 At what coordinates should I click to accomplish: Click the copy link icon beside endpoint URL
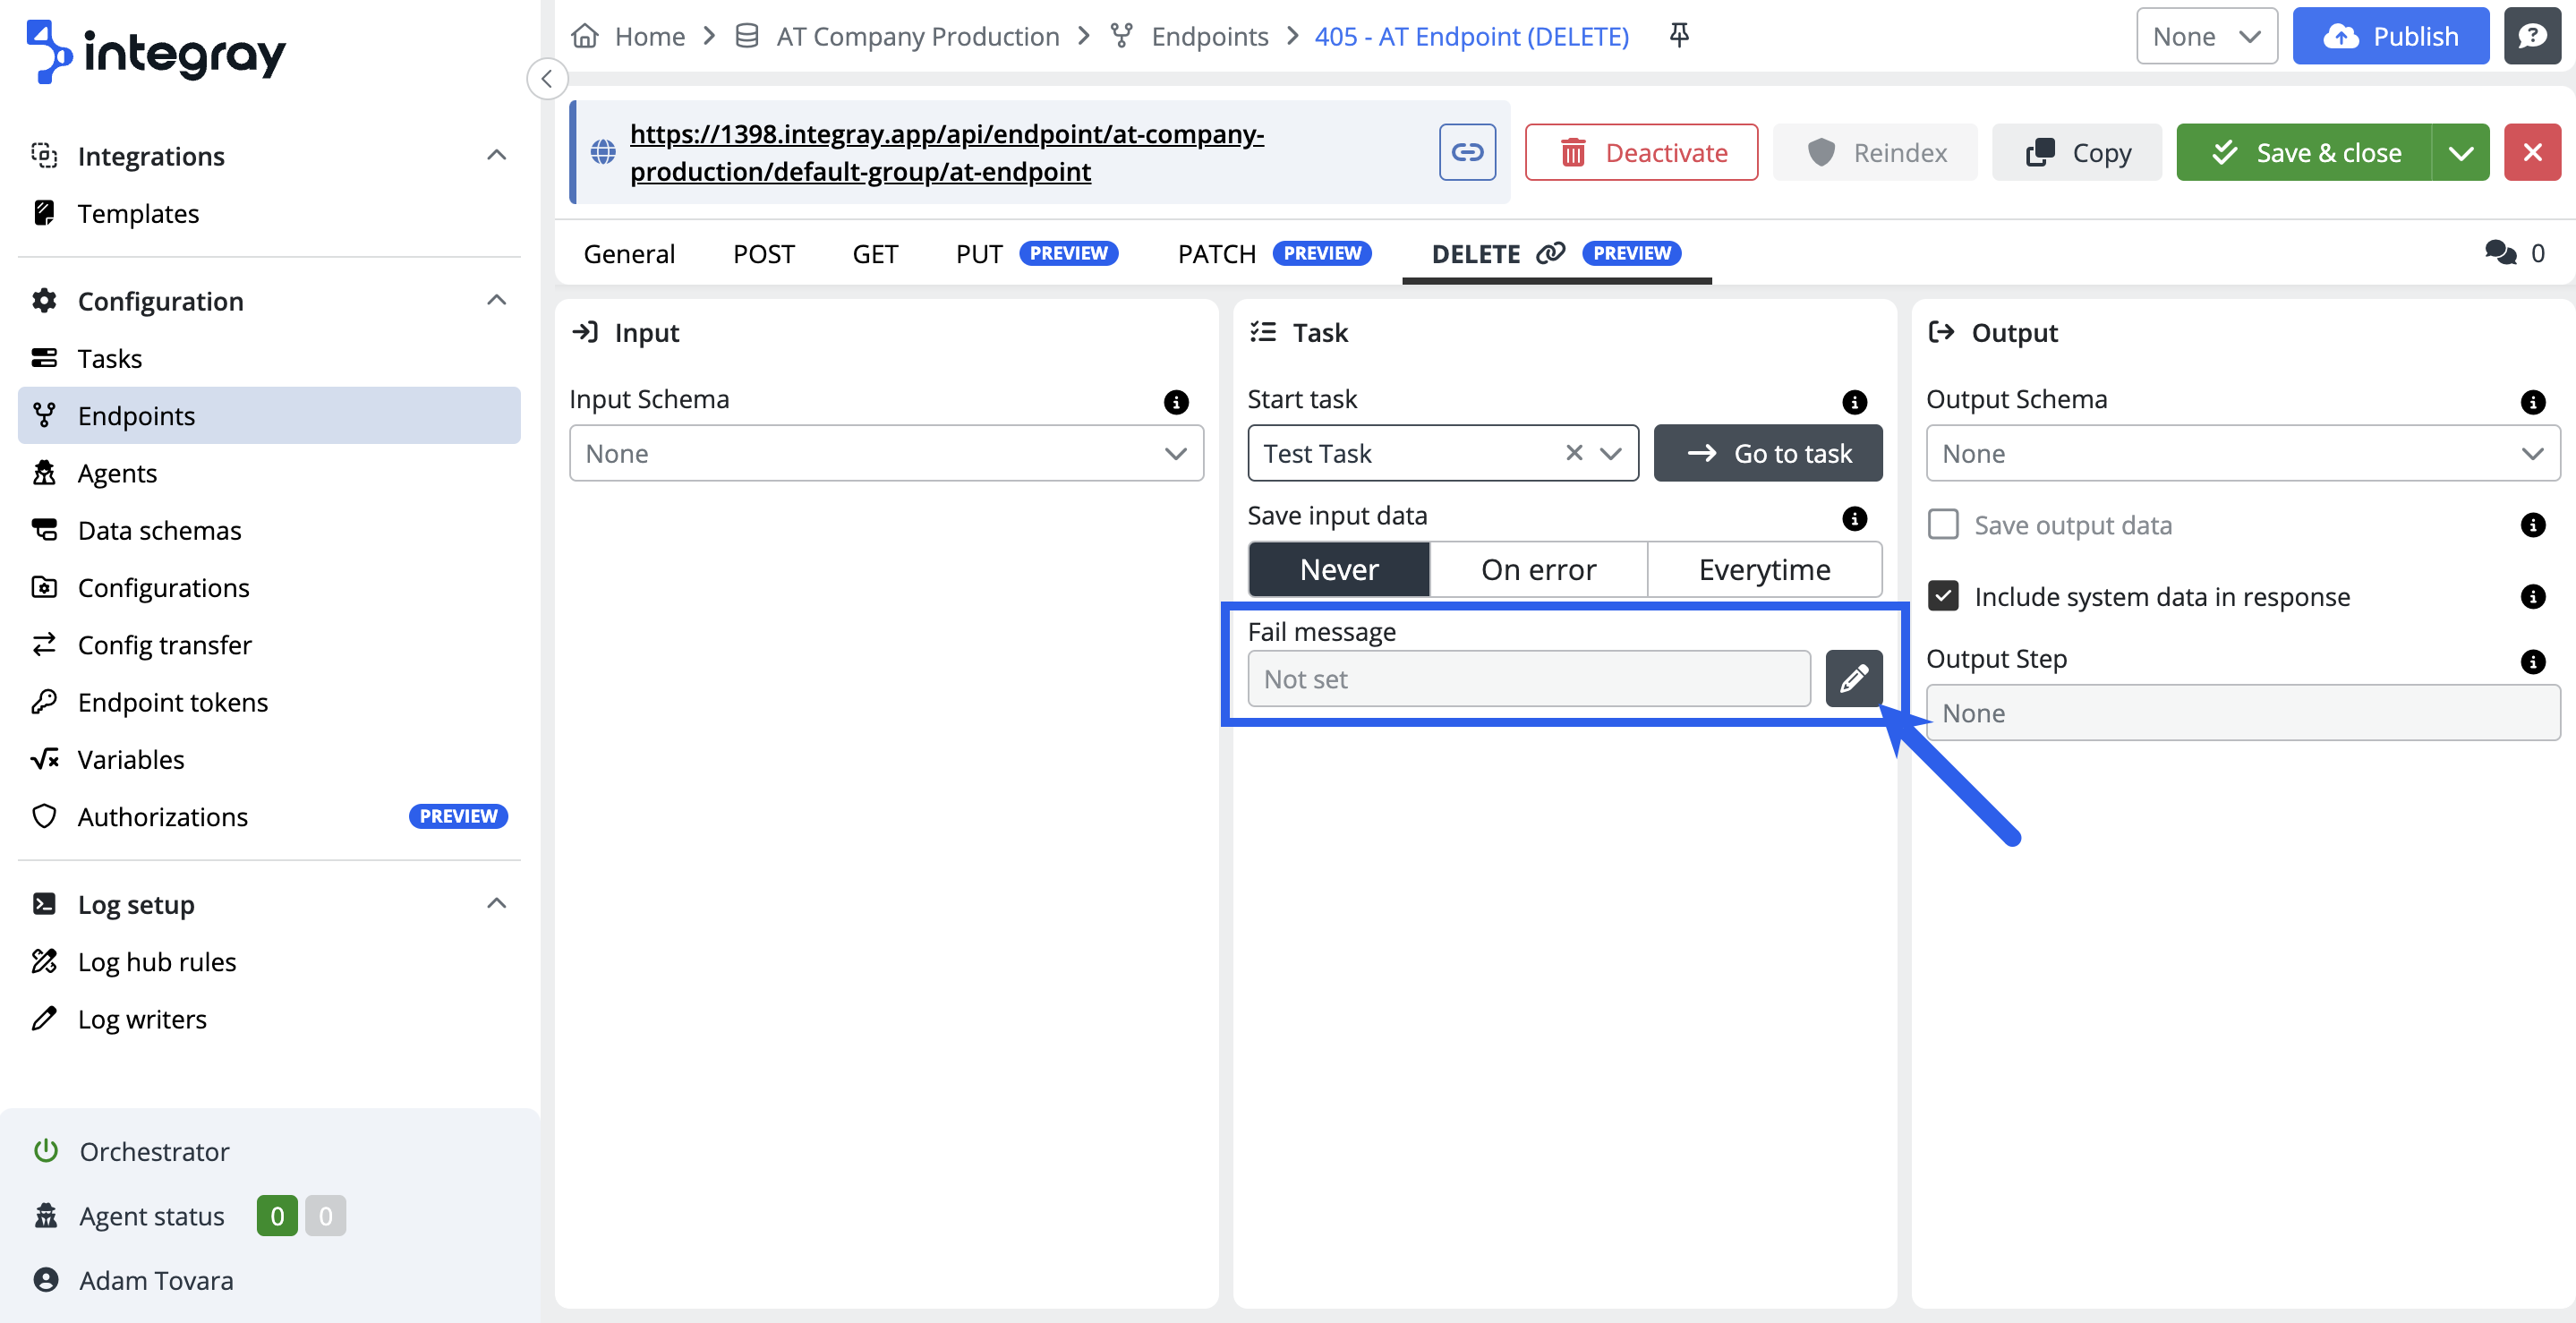(1466, 152)
